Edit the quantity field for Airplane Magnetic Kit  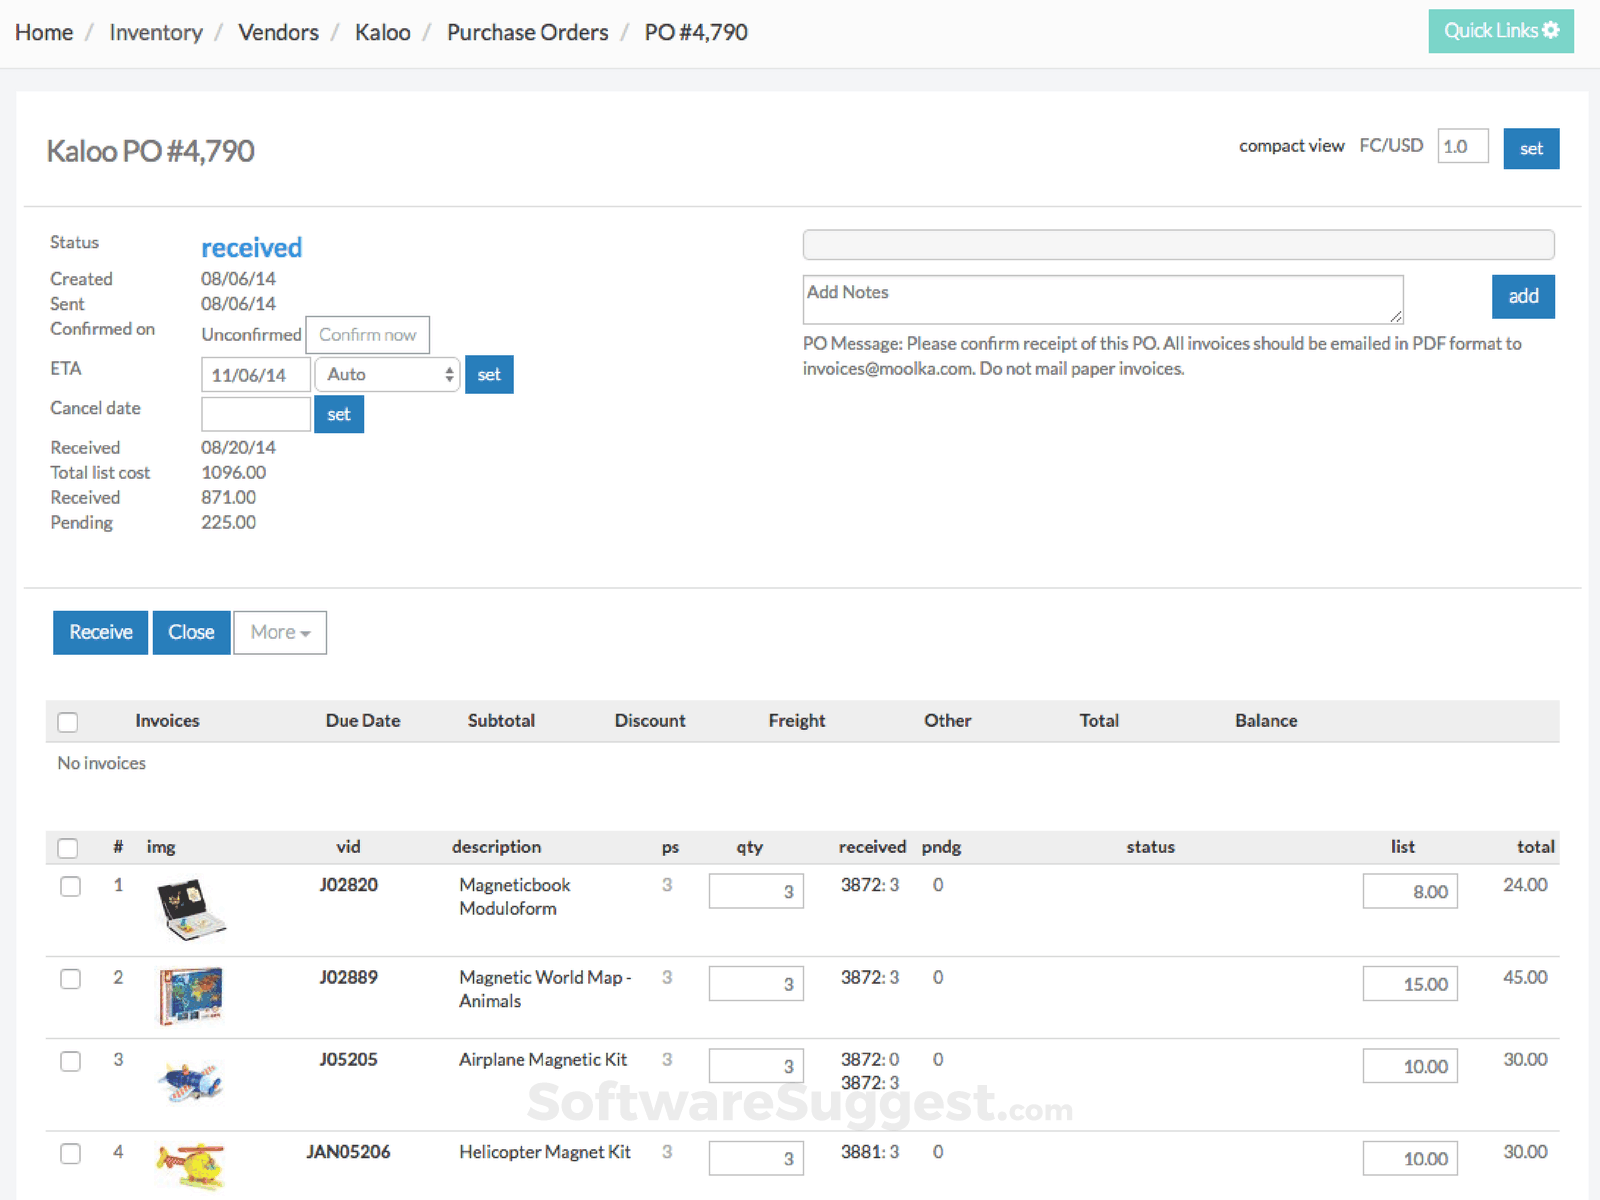coord(756,1065)
